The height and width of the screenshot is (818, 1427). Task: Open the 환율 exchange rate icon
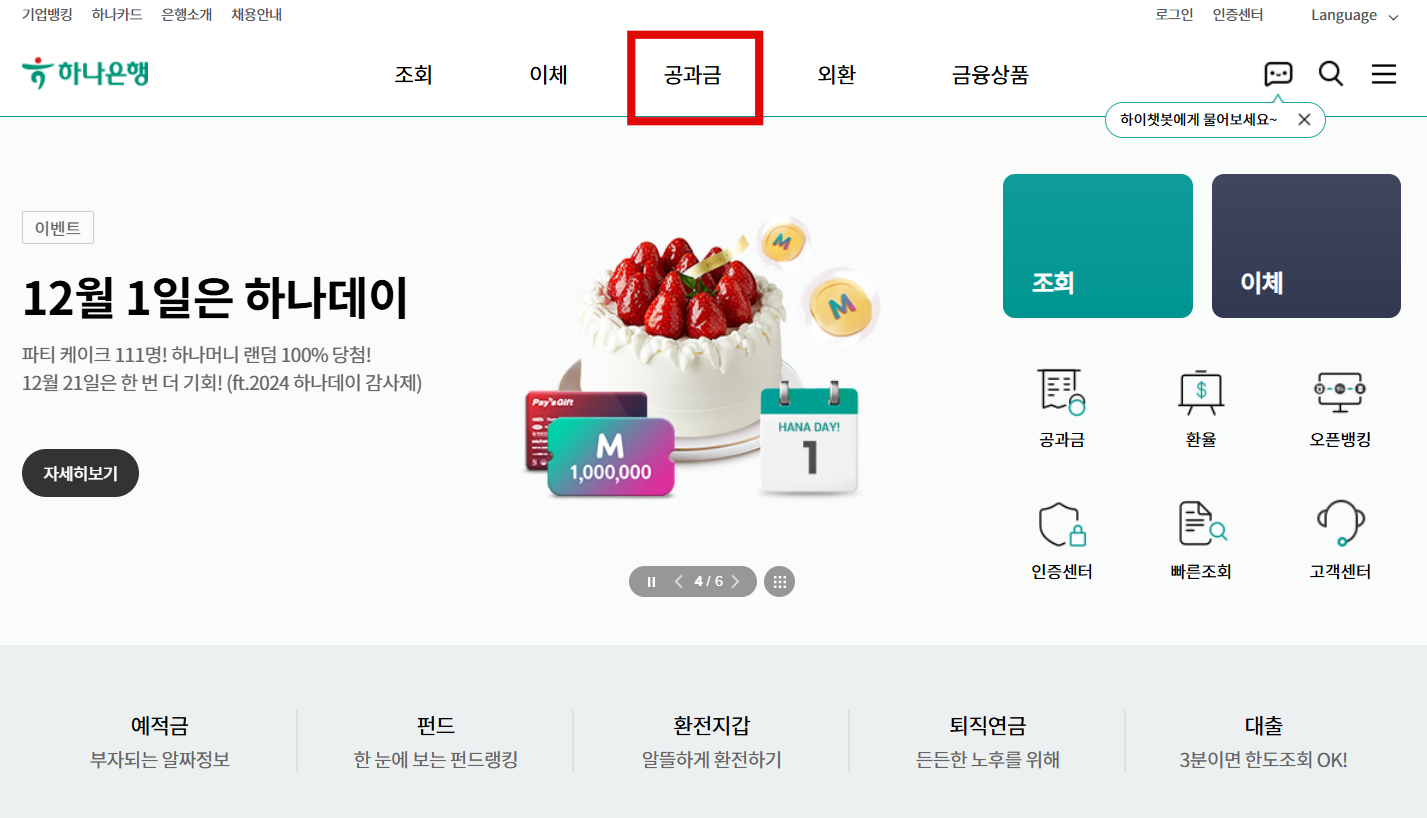(x=1200, y=391)
